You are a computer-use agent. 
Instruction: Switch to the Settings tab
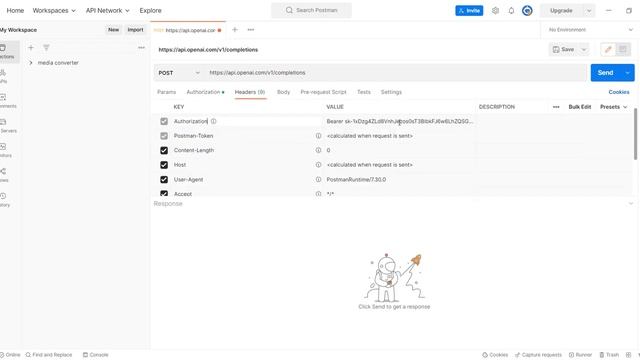(x=391, y=92)
